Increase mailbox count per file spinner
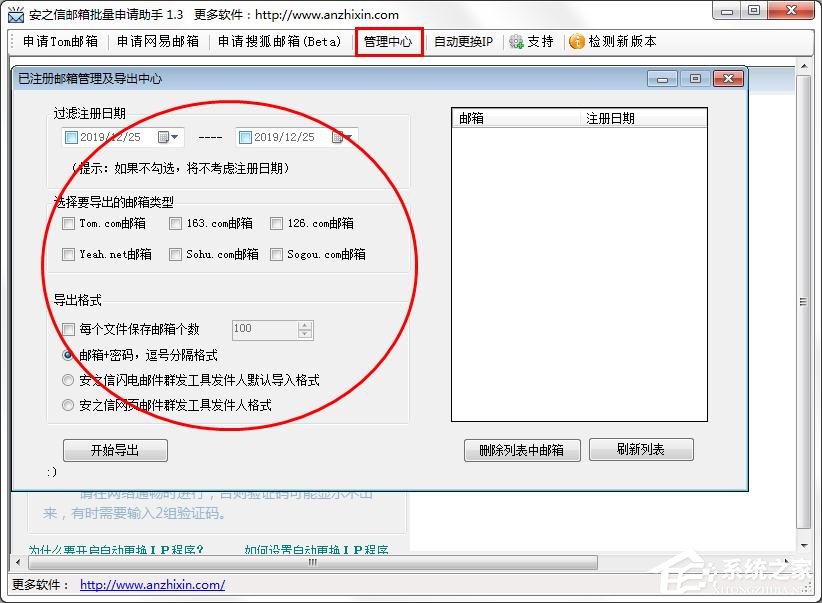This screenshot has width=822, height=603. click(305, 325)
